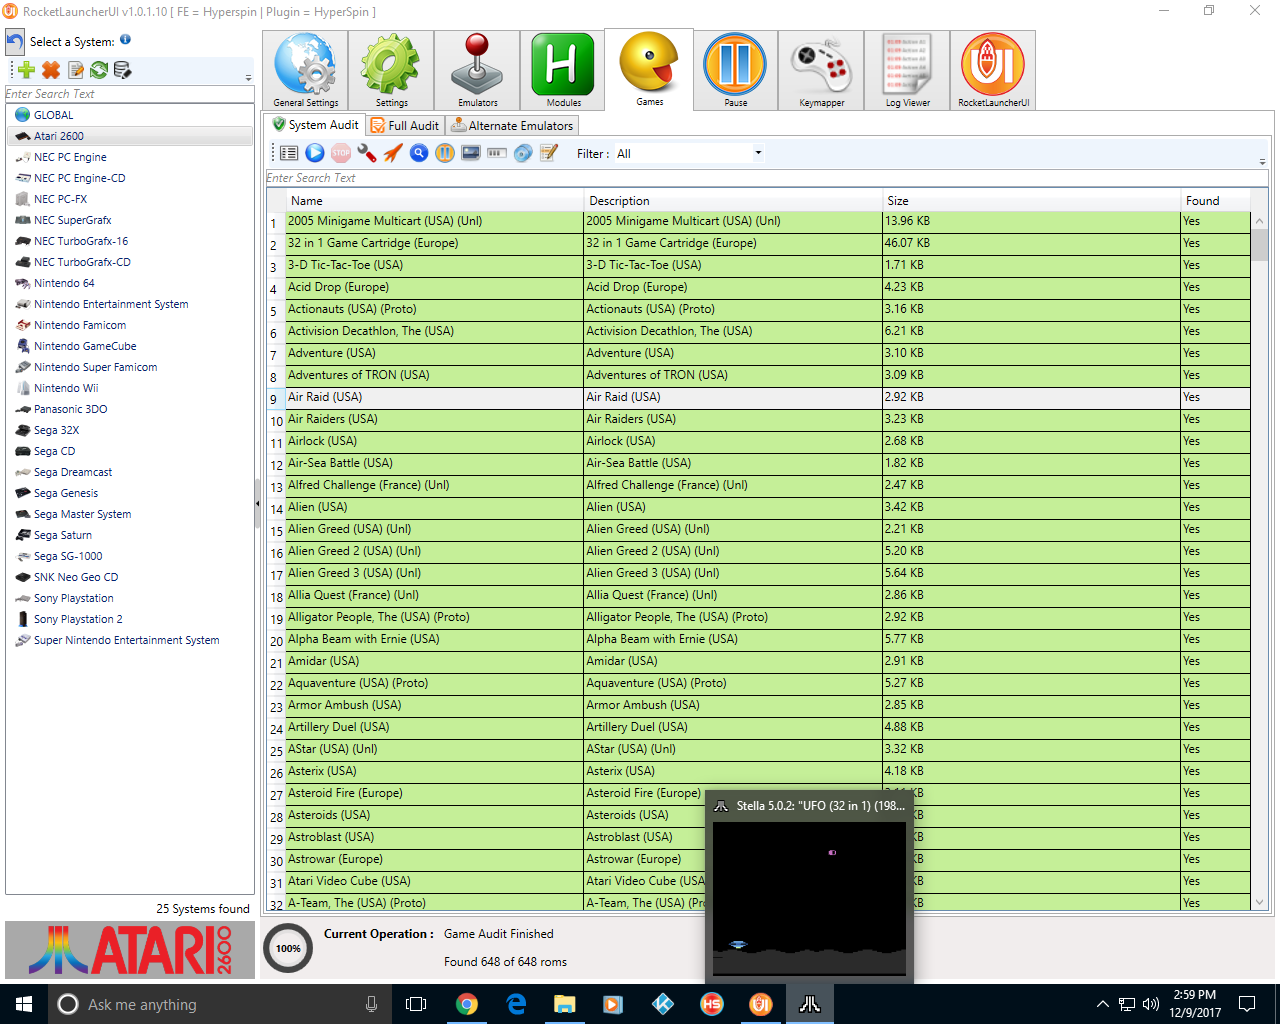Select Air Raid (USA) game name

click(325, 397)
